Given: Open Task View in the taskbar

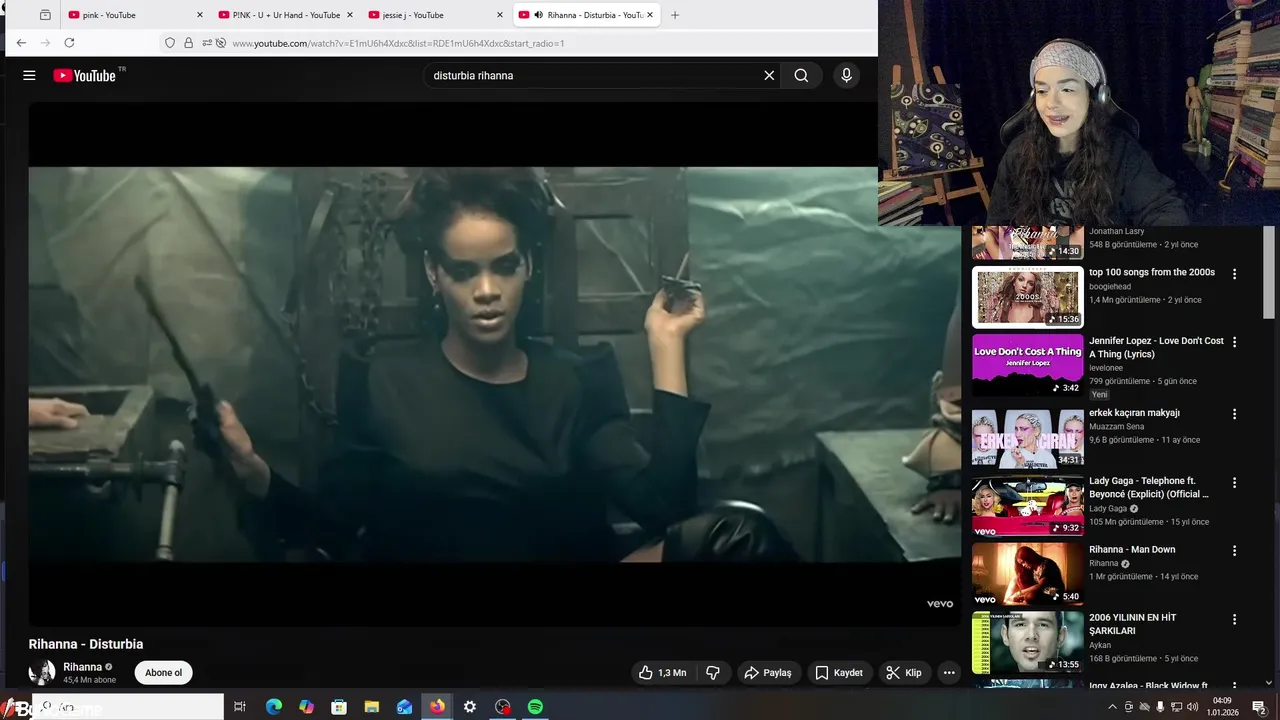Looking at the screenshot, I should click(240, 707).
